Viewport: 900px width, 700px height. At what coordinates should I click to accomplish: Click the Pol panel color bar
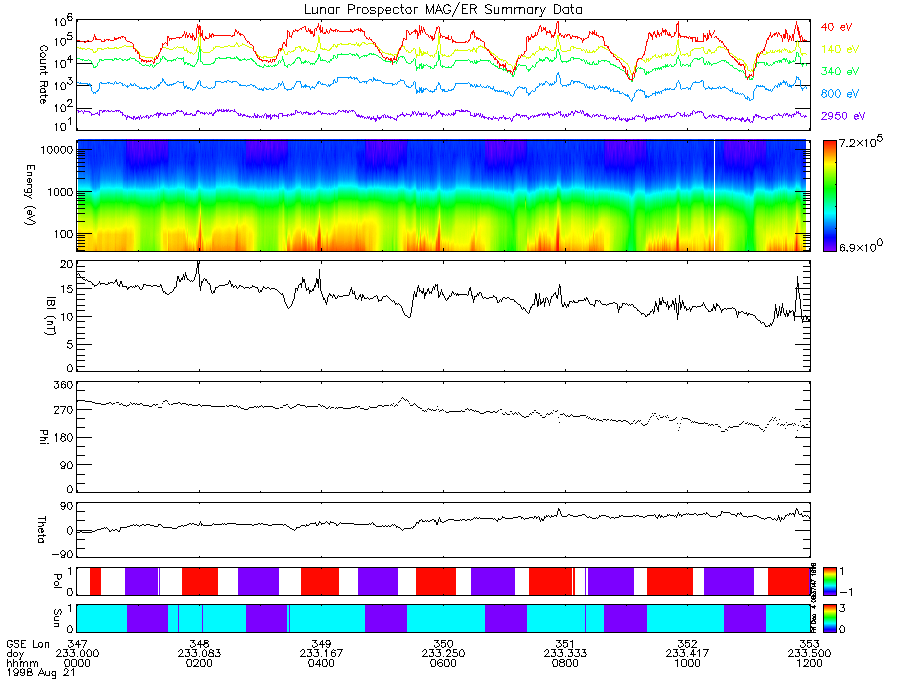point(829,581)
